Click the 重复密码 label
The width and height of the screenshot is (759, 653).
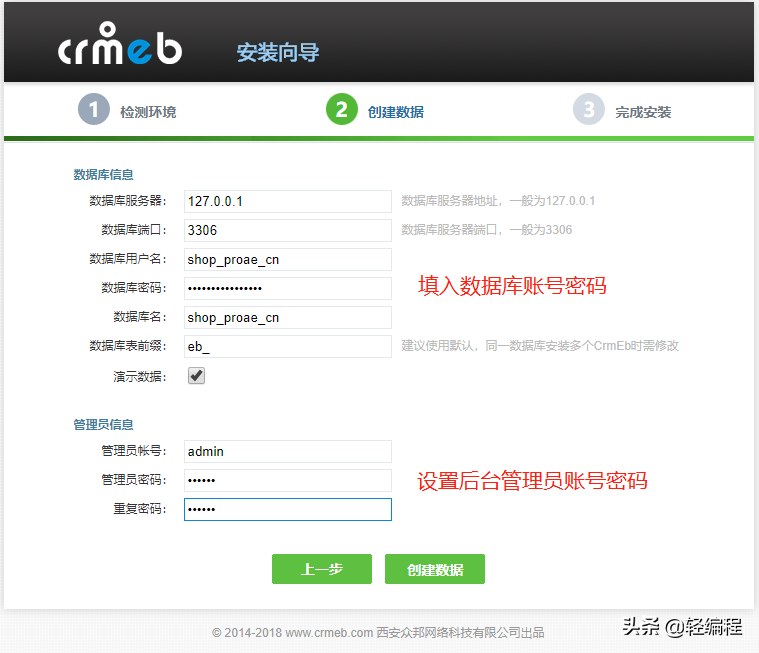140,509
